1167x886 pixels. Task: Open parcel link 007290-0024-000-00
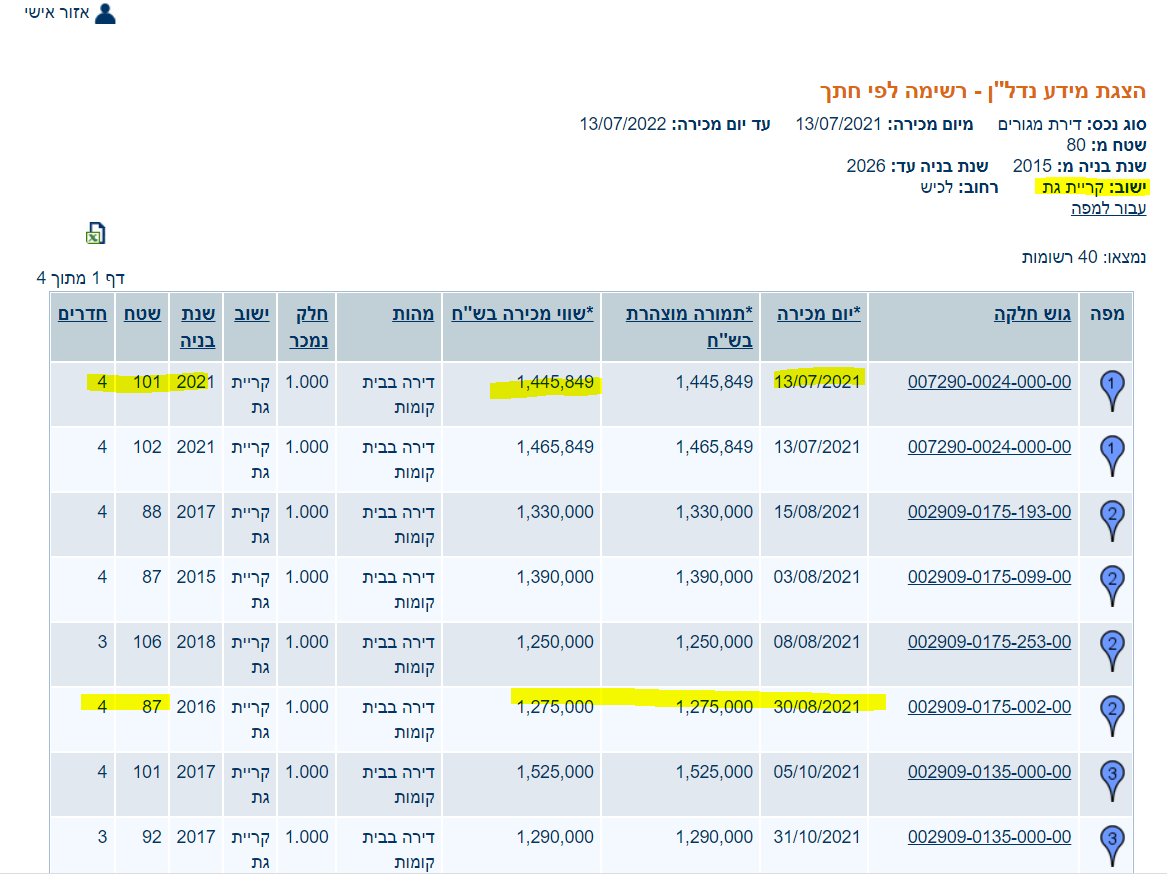[x=989, y=382]
